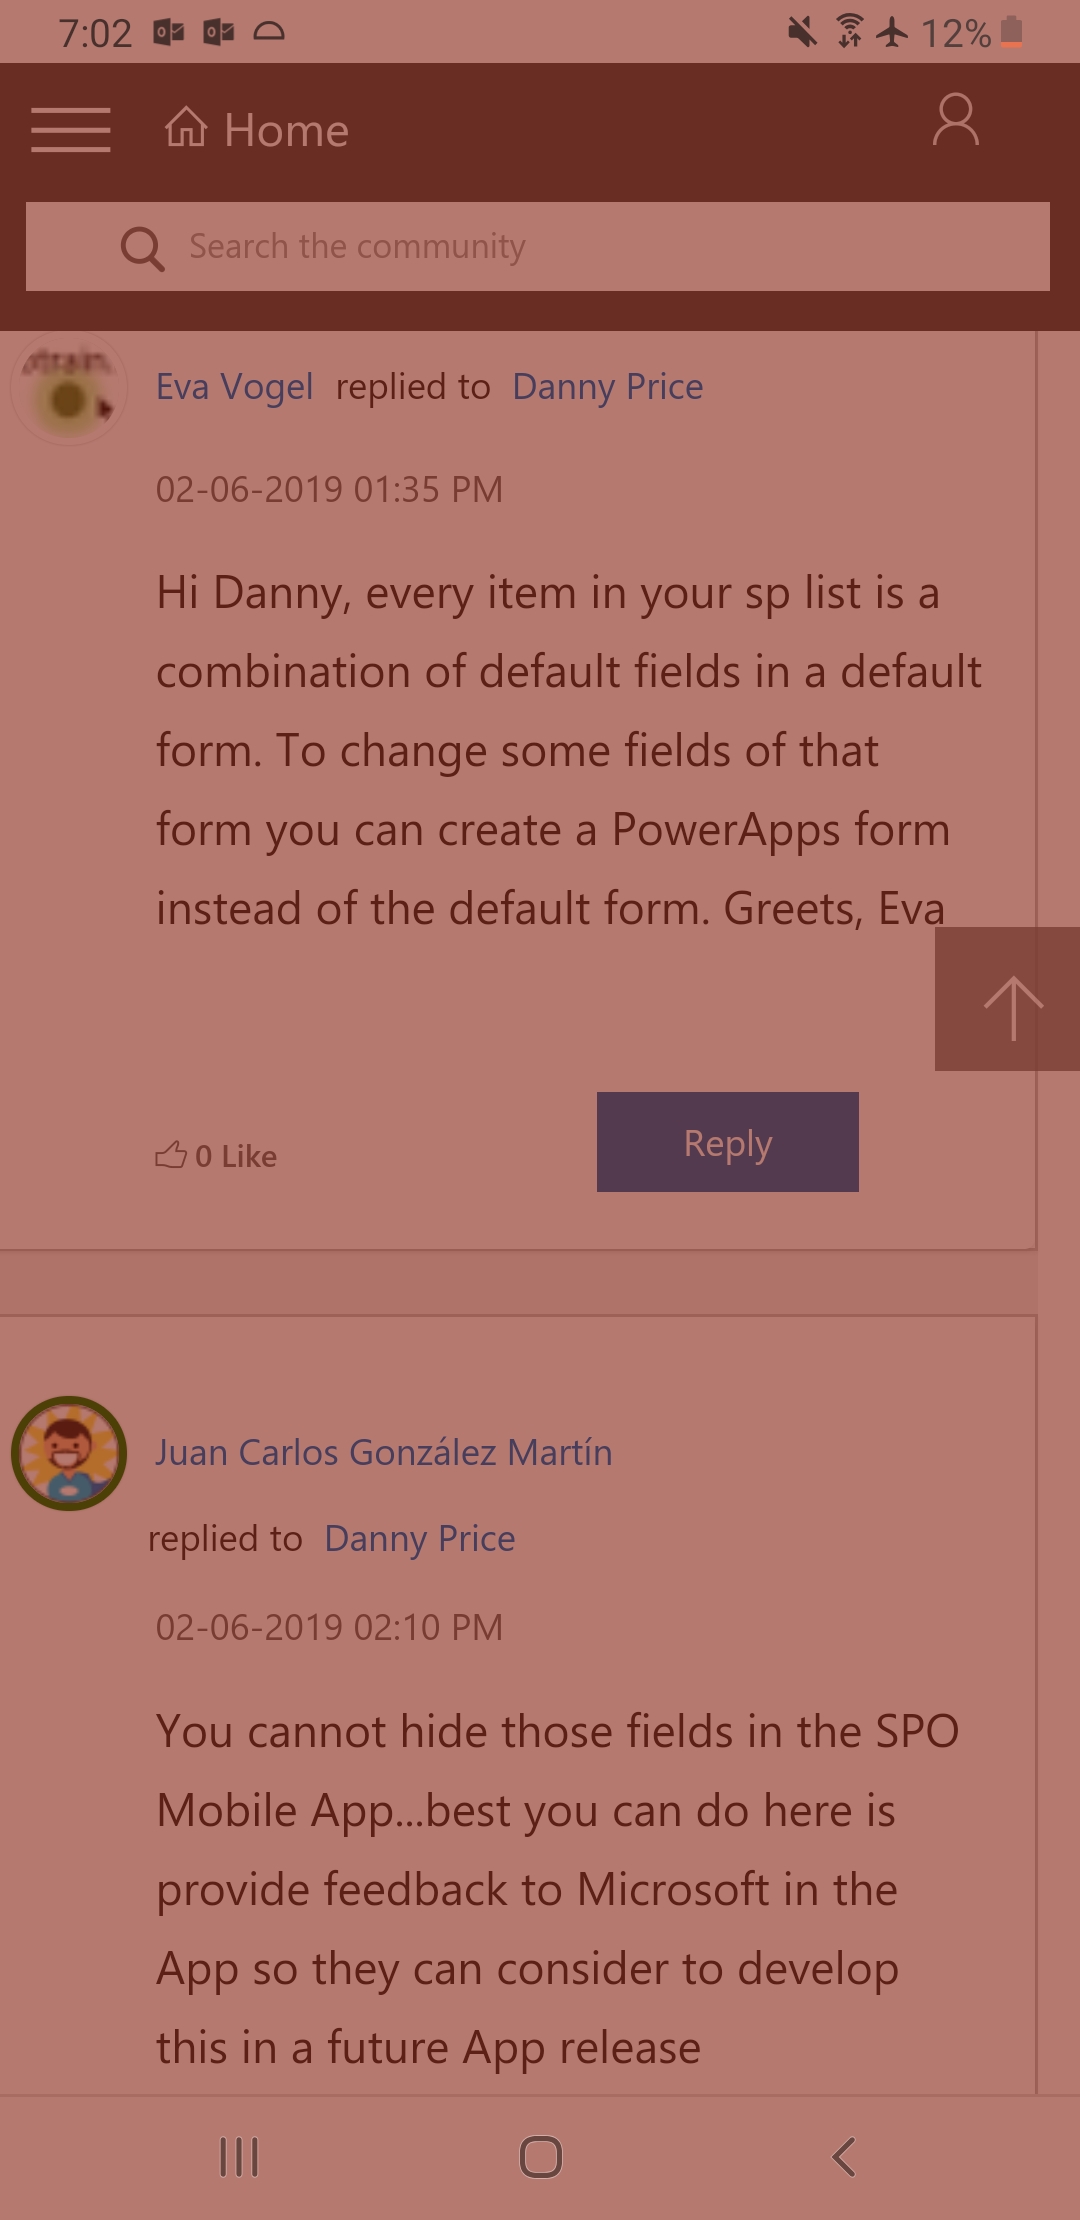
Task: Tap the 0 Like count text
Action: (236, 1156)
